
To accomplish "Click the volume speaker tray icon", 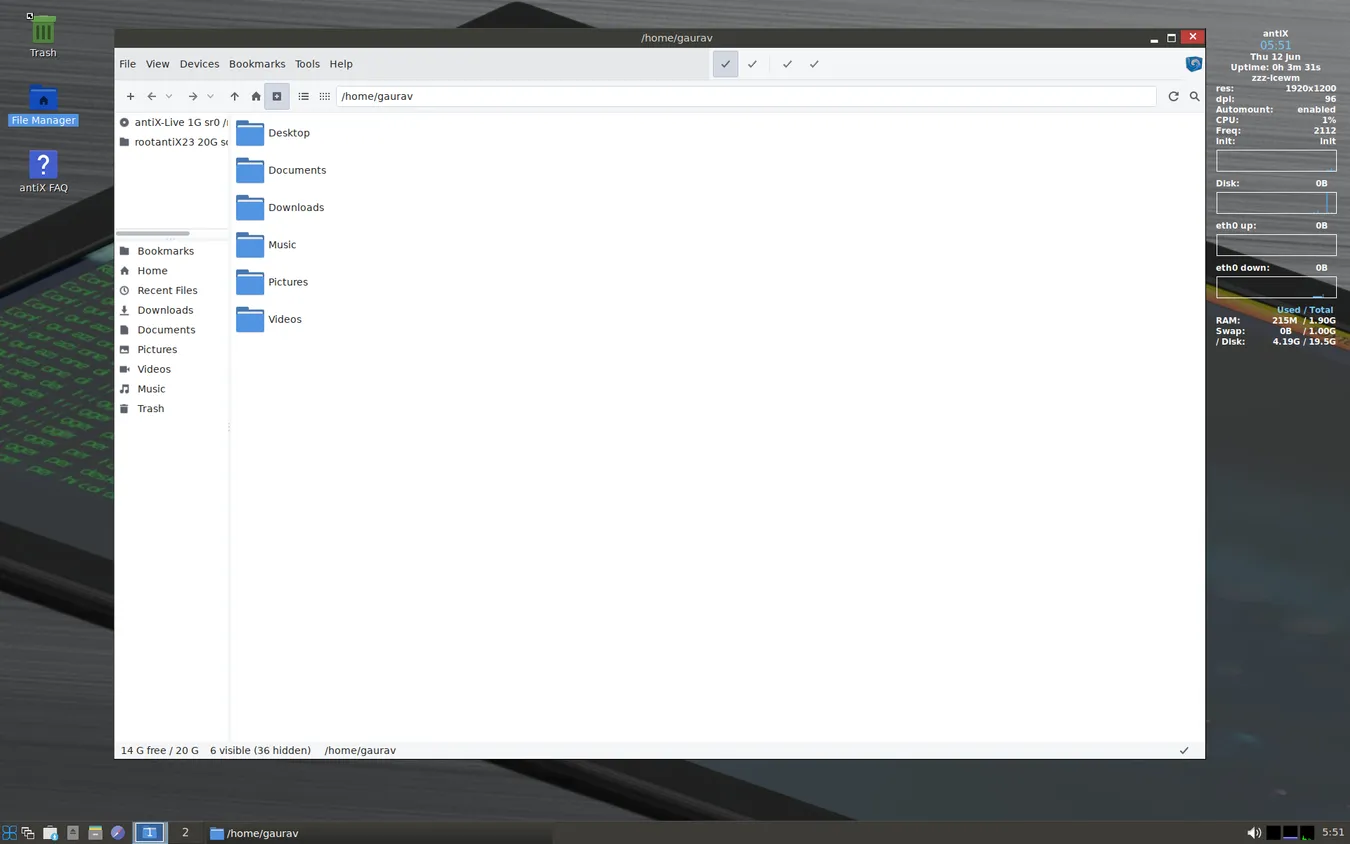I will (1254, 832).
